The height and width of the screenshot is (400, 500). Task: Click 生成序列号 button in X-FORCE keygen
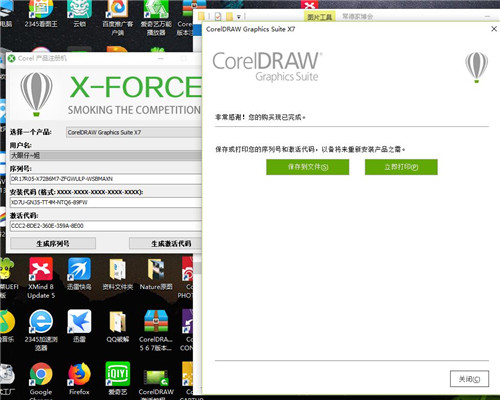point(53,243)
